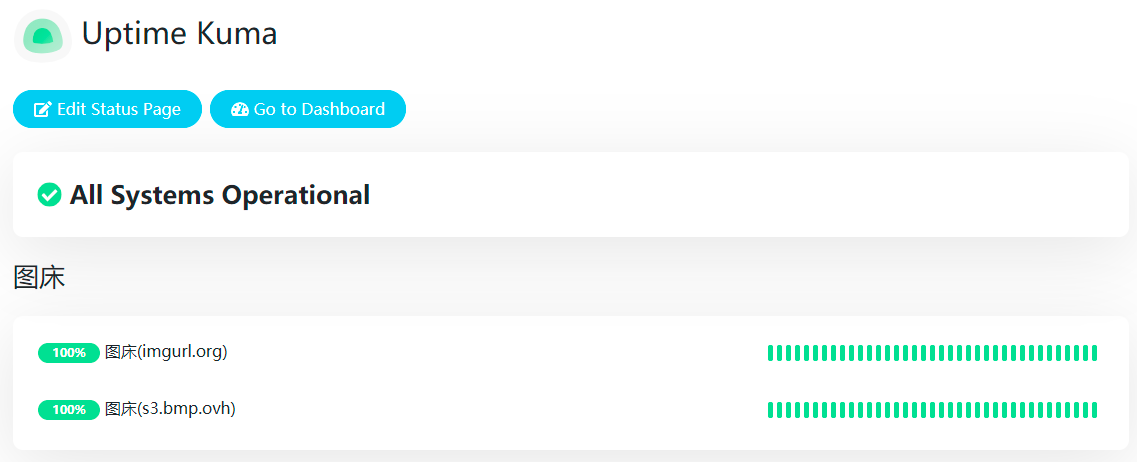Click the 图床 group heading
Screen dimensions: 1137x462
(39, 278)
